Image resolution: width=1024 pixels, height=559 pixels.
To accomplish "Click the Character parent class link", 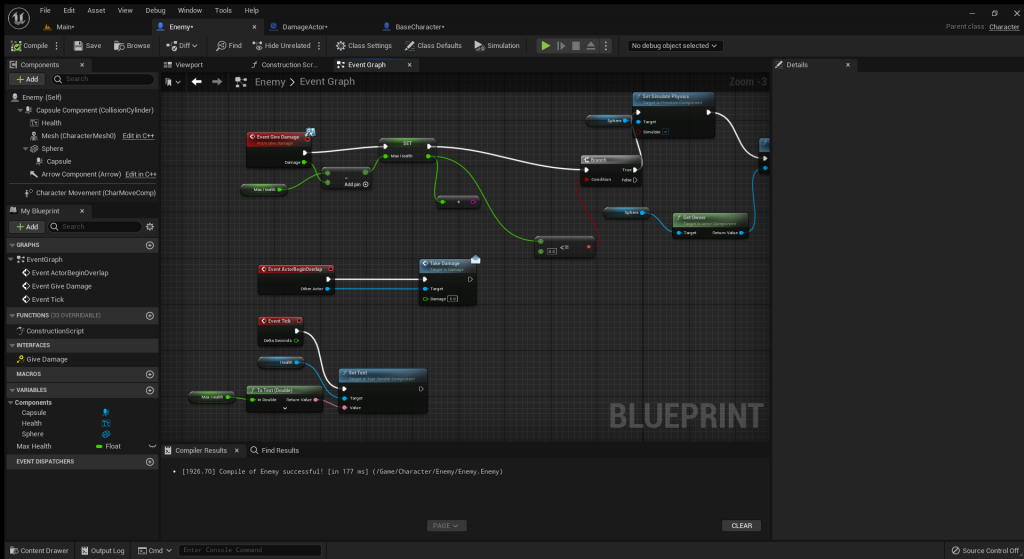I will [x=1004, y=27].
